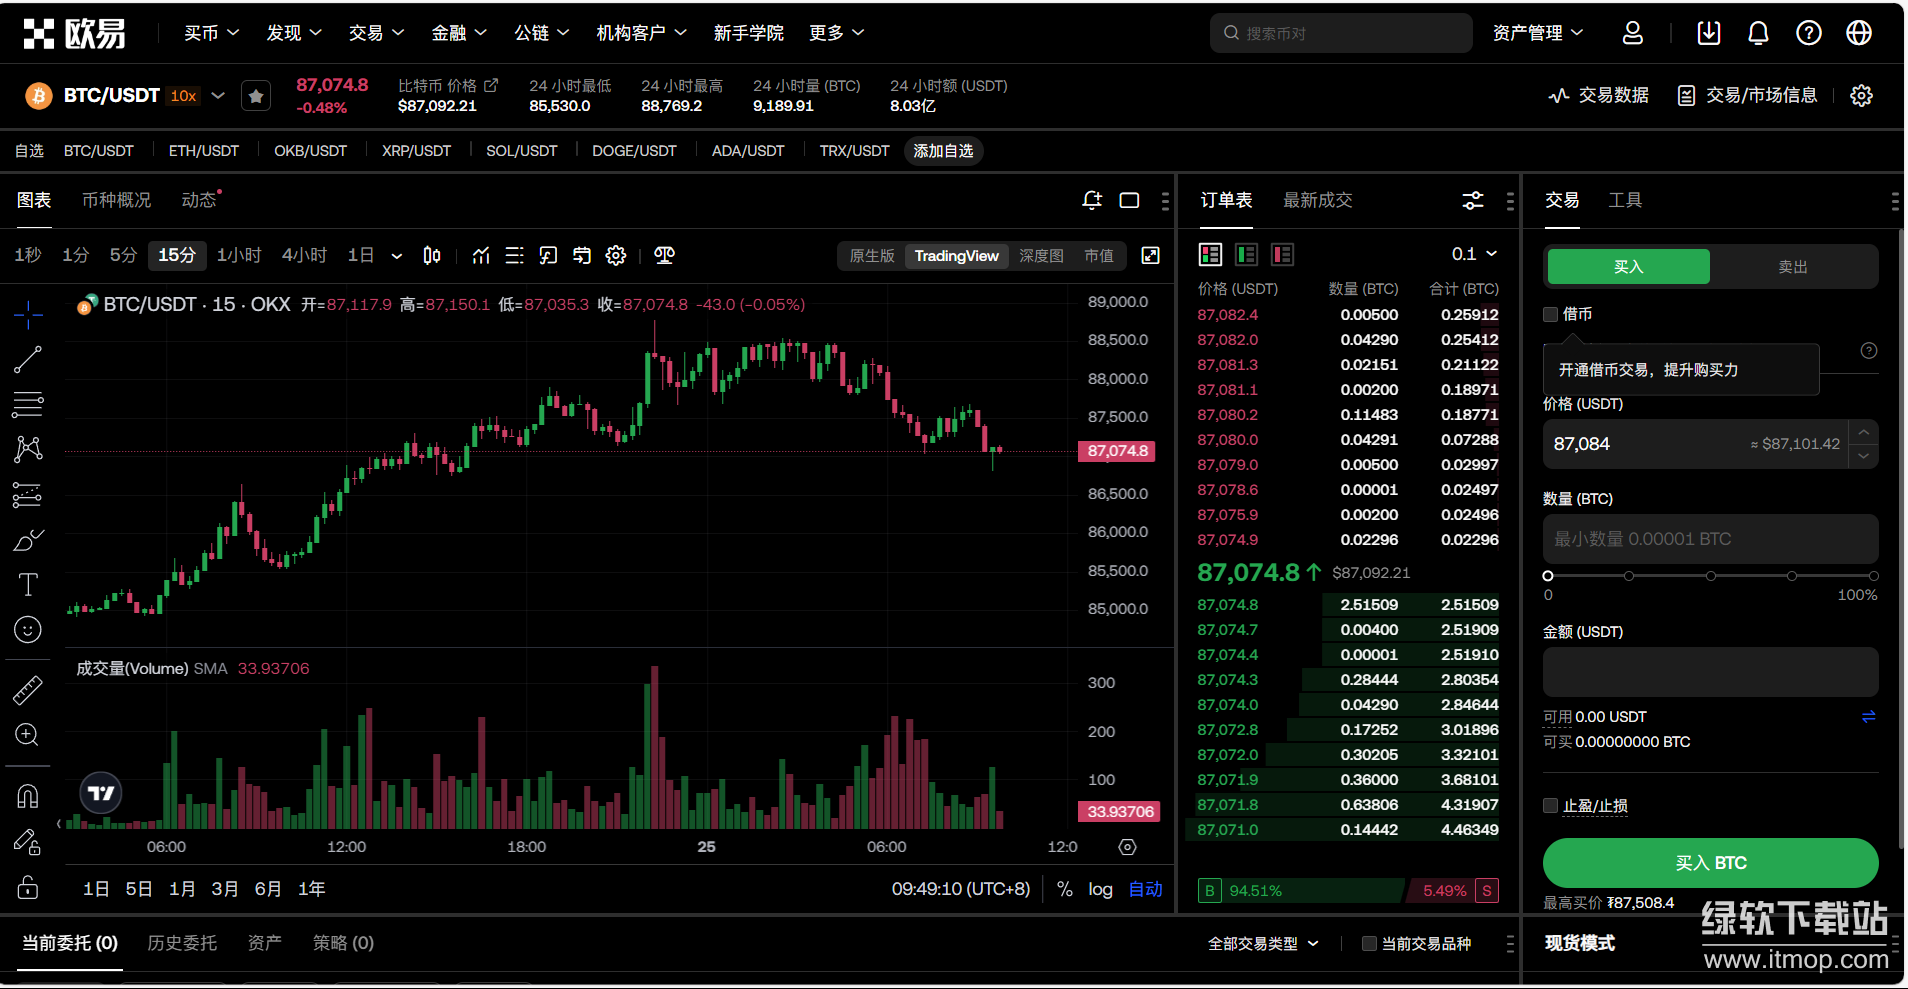The height and width of the screenshot is (989, 1908).
Task: Tick the 止盈/止损 checkbox
Action: [1551, 806]
